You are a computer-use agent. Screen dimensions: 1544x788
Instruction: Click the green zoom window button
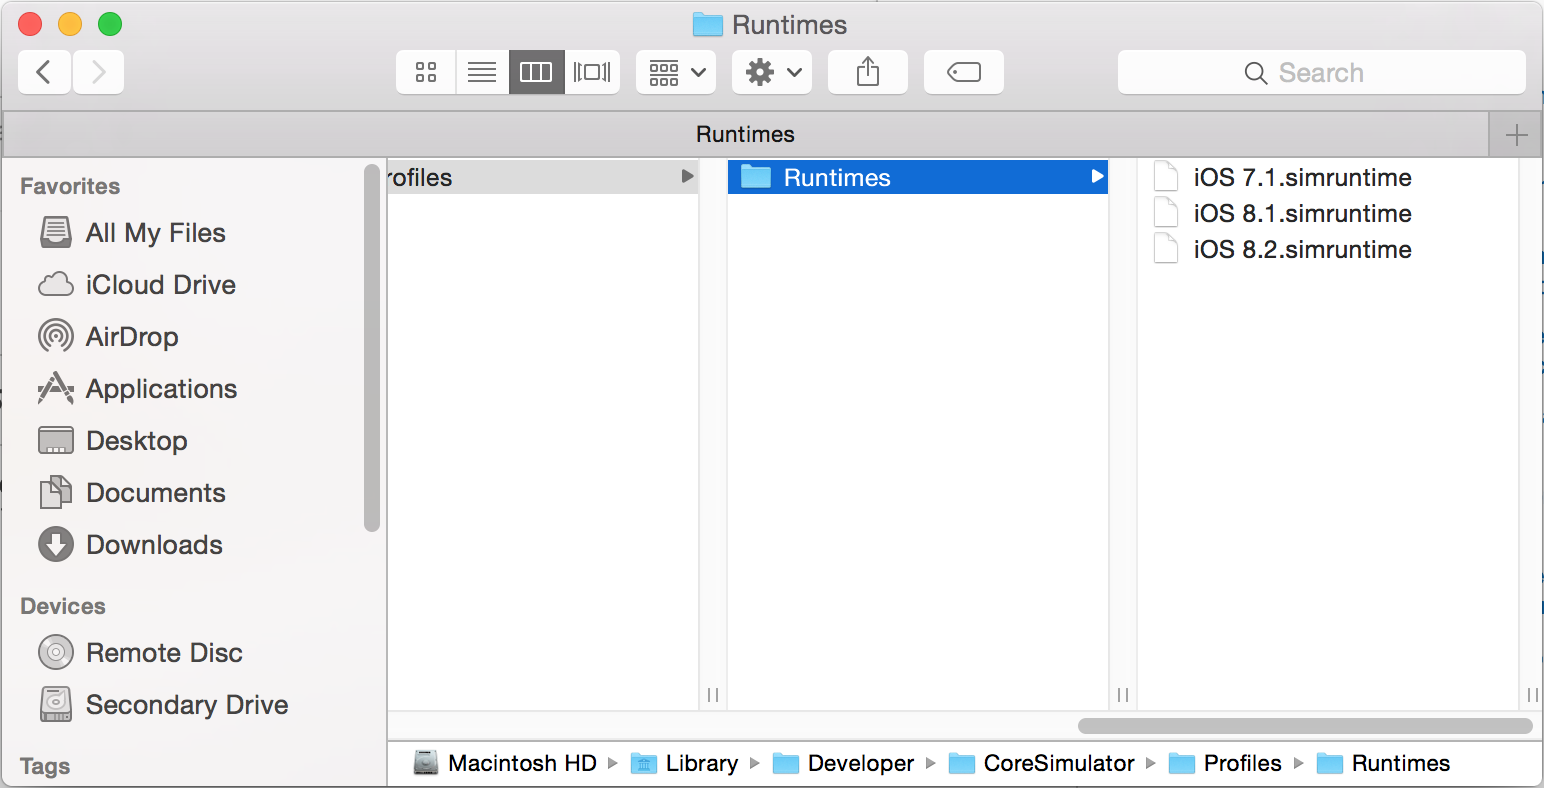(110, 24)
